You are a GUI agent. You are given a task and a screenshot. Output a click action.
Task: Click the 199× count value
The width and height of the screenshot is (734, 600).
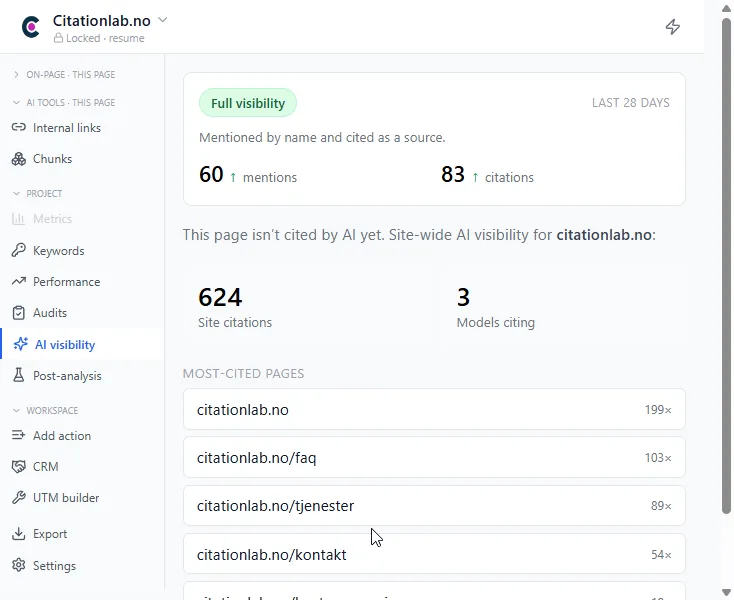(658, 410)
